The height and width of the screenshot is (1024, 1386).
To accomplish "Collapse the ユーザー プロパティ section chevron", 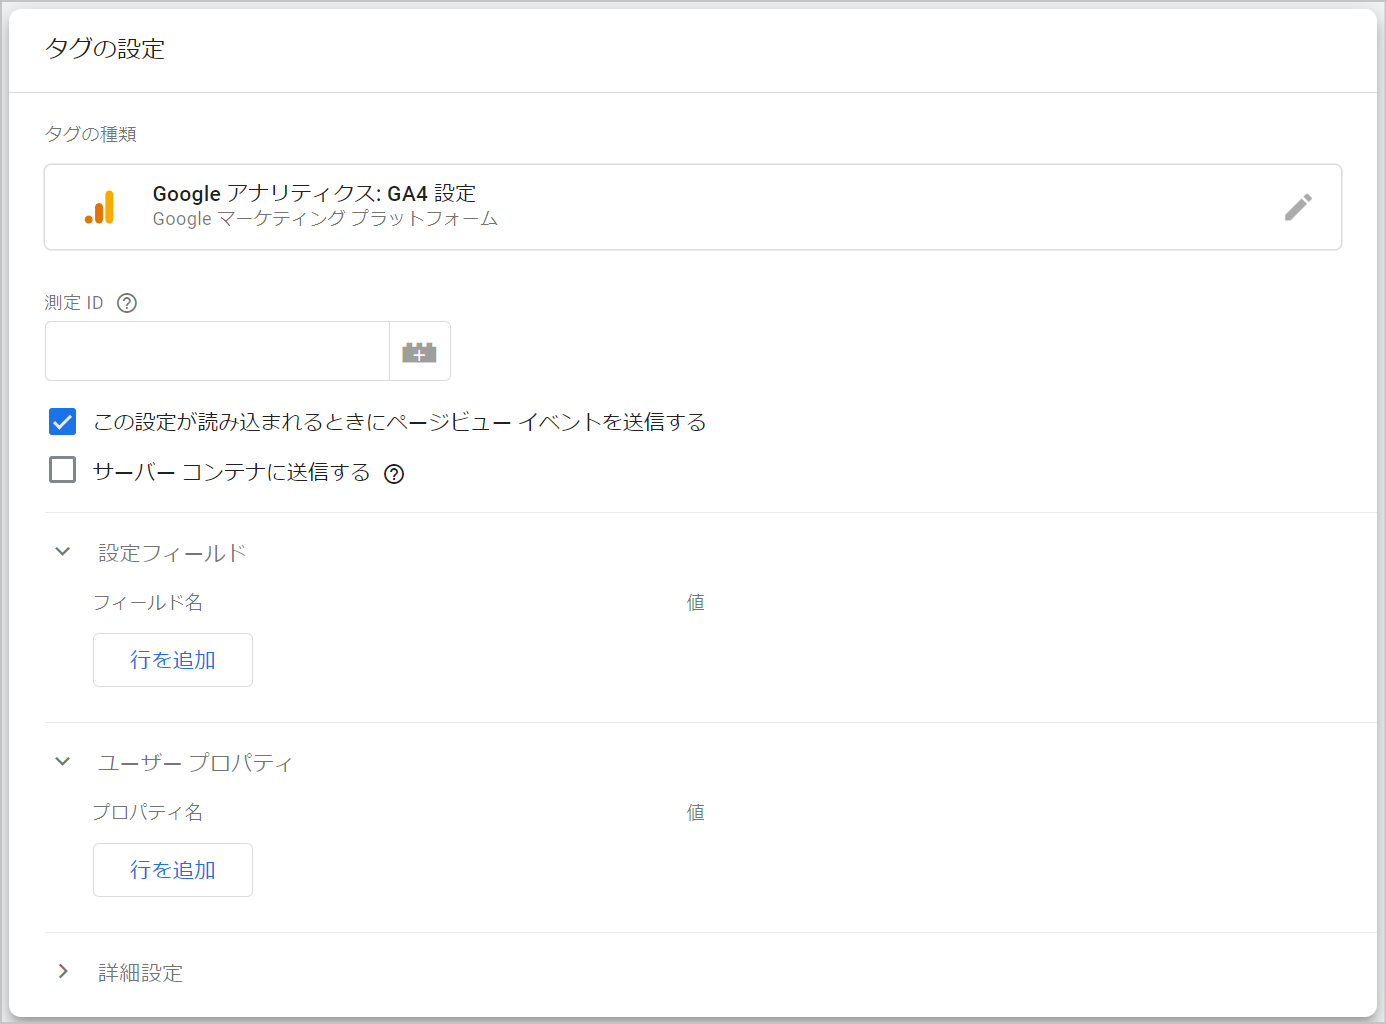I will point(63,762).
